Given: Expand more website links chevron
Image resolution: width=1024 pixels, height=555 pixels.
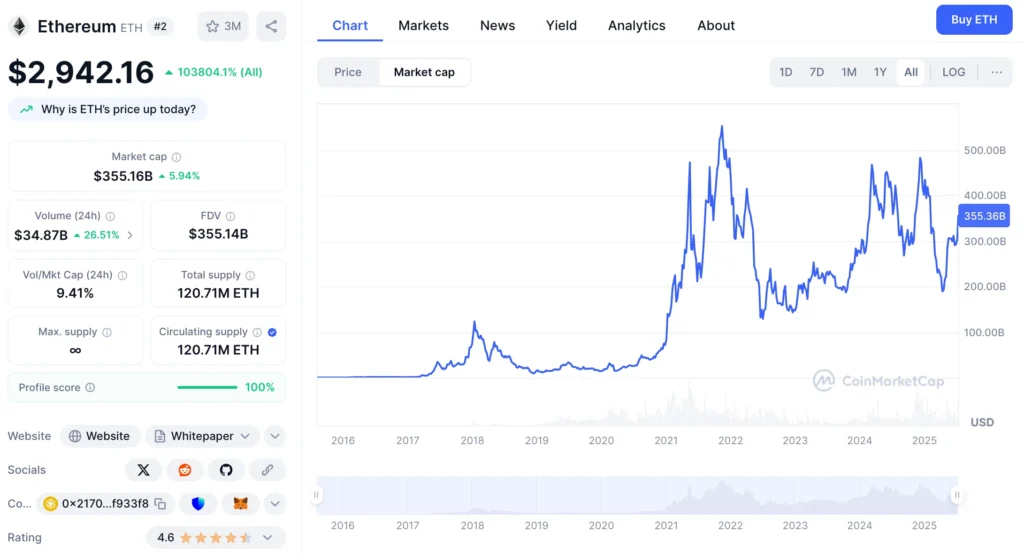Looking at the screenshot, I should (x=275, y=436).
